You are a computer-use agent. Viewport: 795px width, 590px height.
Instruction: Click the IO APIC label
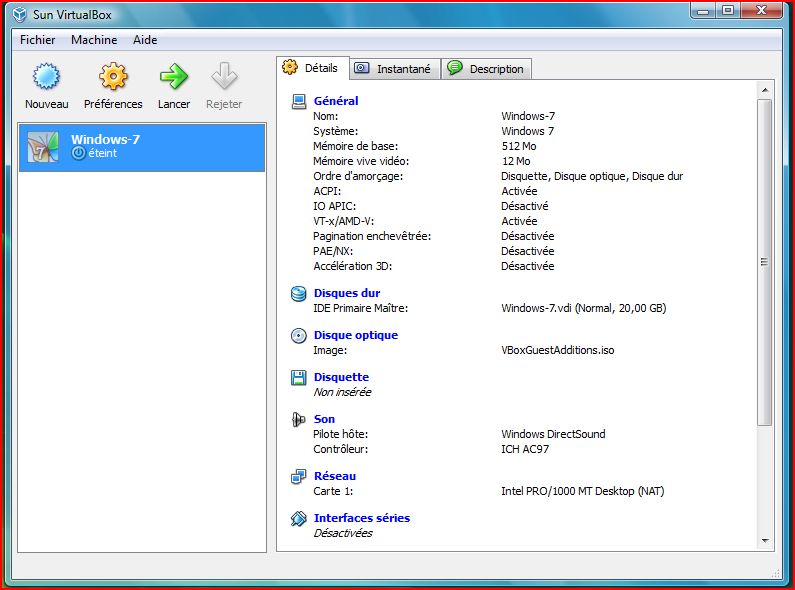click(335, 206)
